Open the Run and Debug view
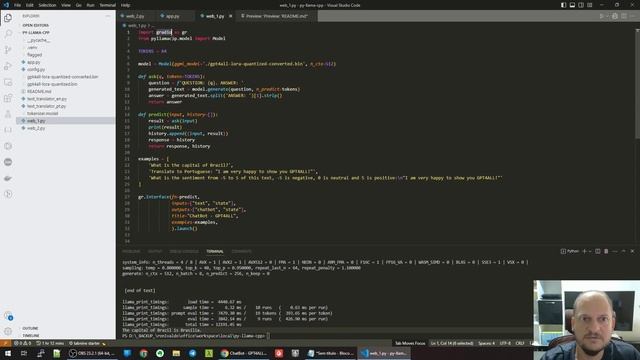The image size is (640, 360). tap(8, 66)
